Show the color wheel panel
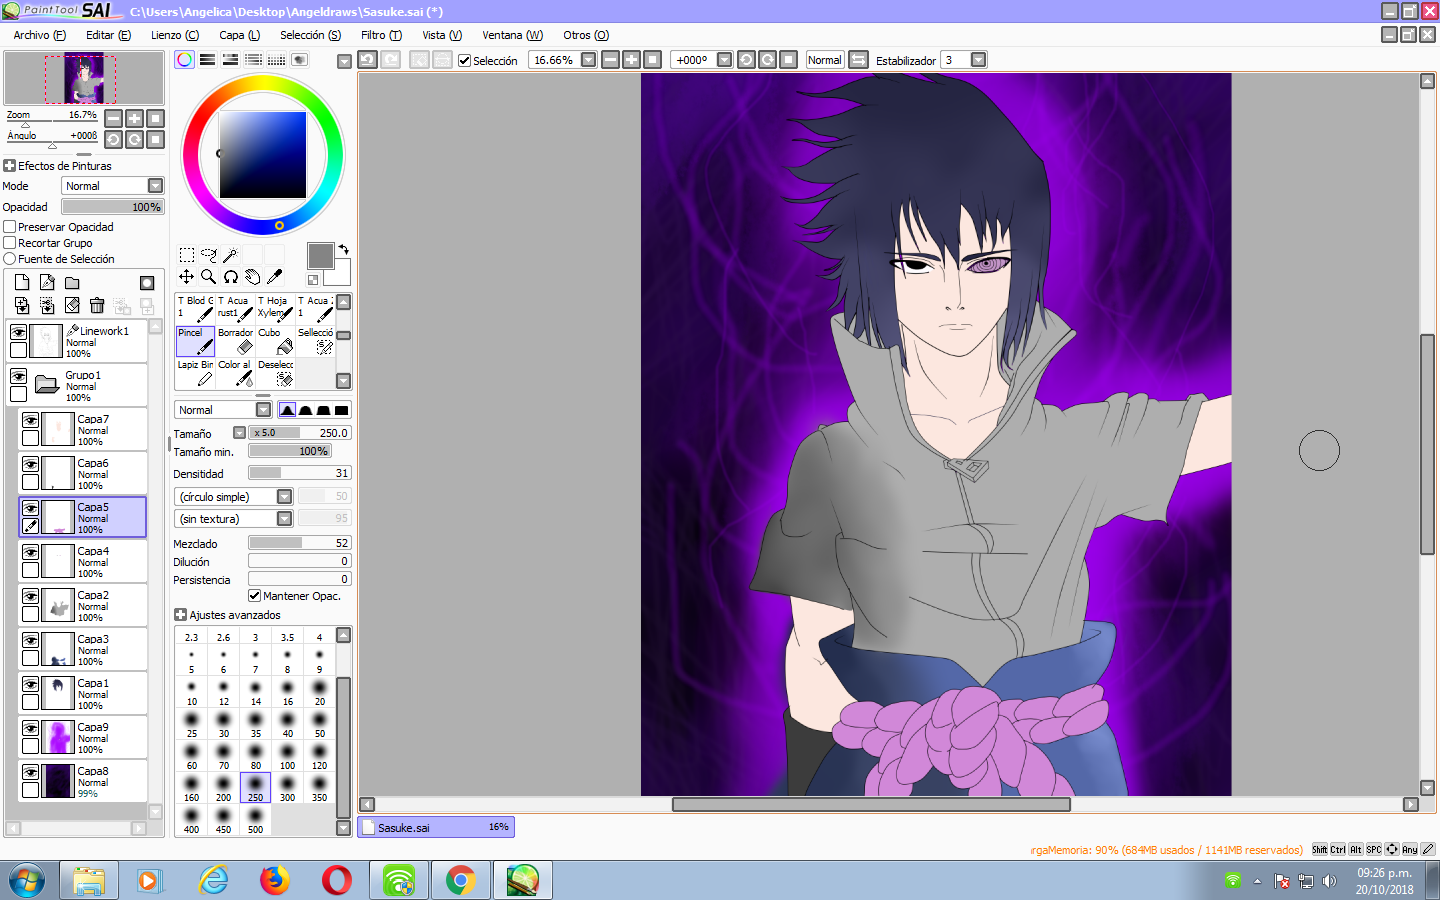1440x900 pixels. pos(185,60)
